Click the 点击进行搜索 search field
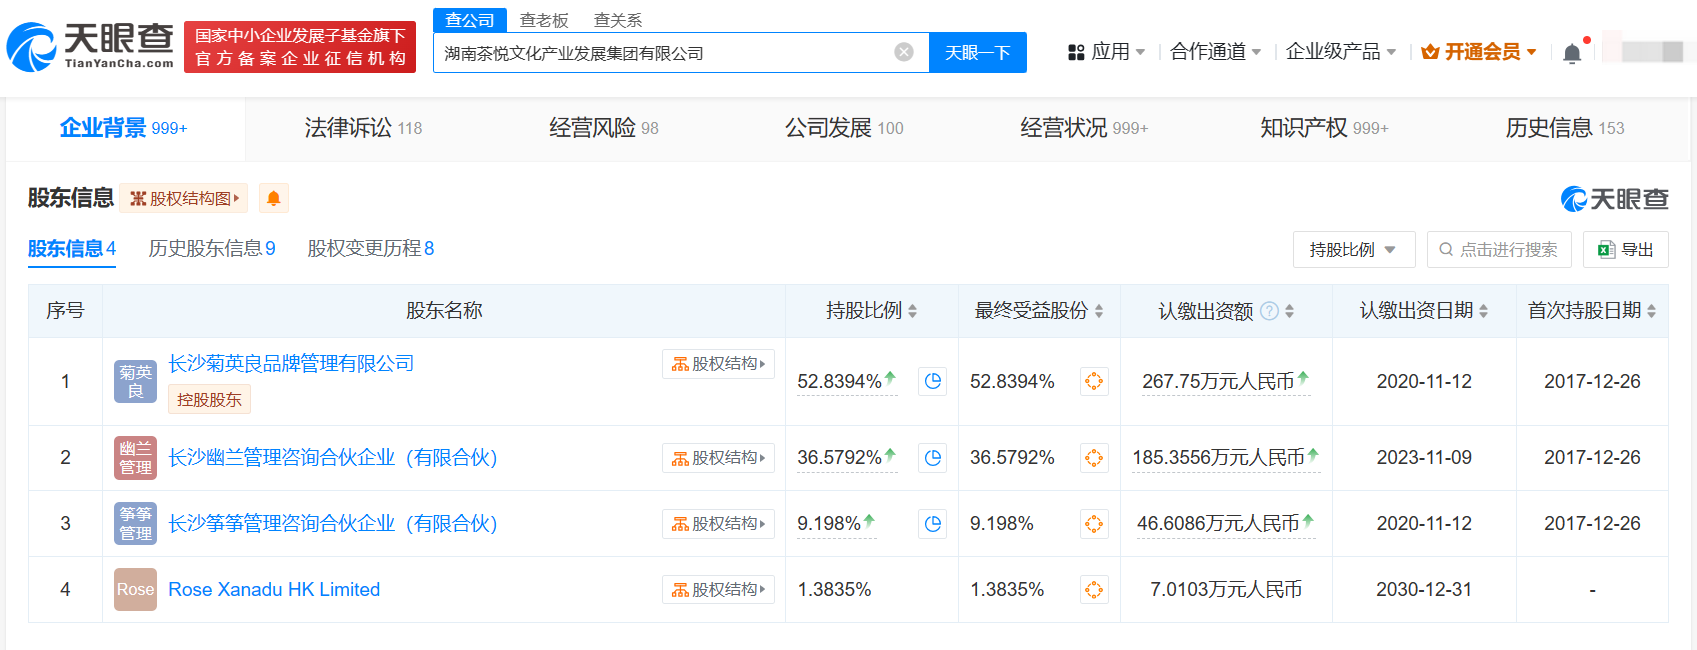This screenshot has height=650, width=1697. 1499,250
